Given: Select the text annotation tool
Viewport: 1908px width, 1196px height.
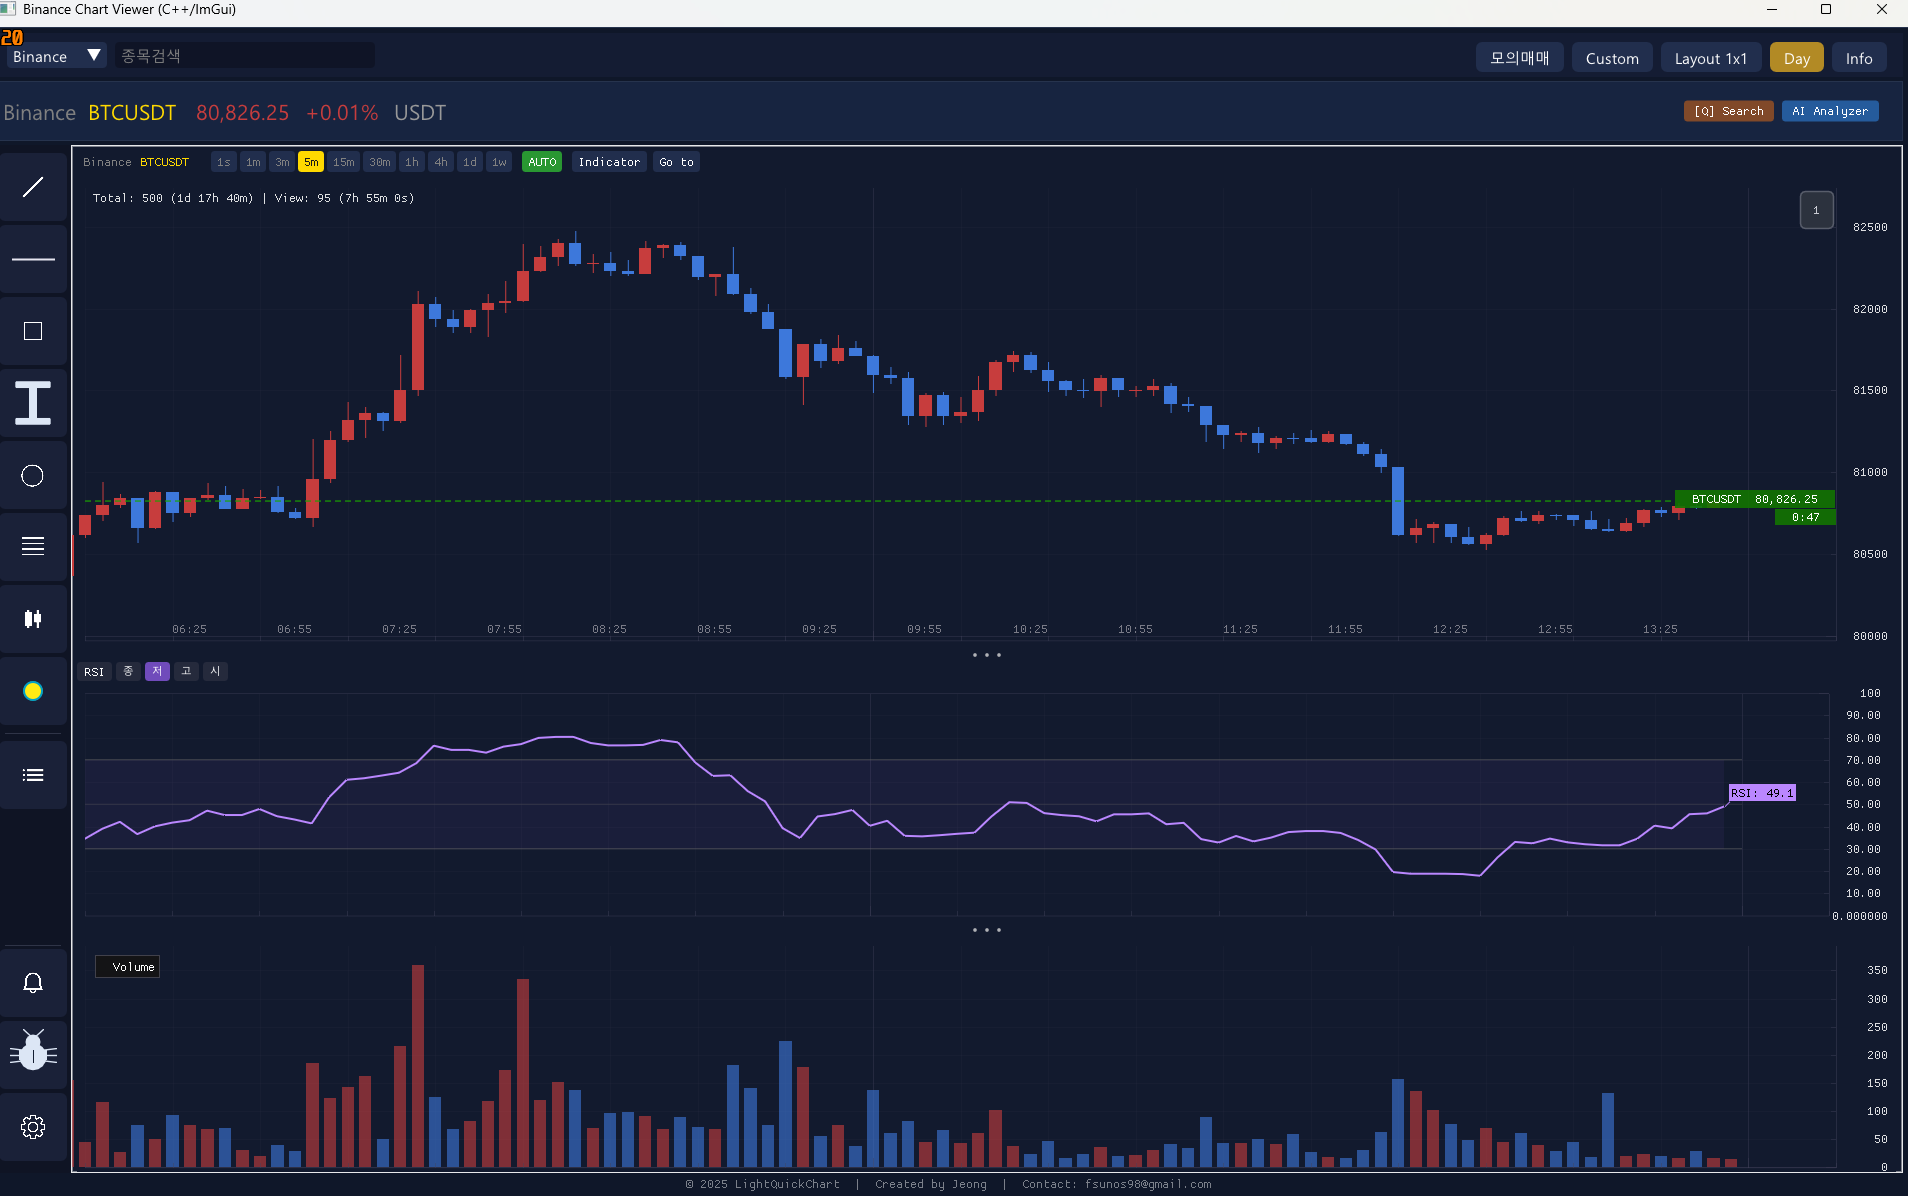Looking at the screenshot, I should 33,403.
